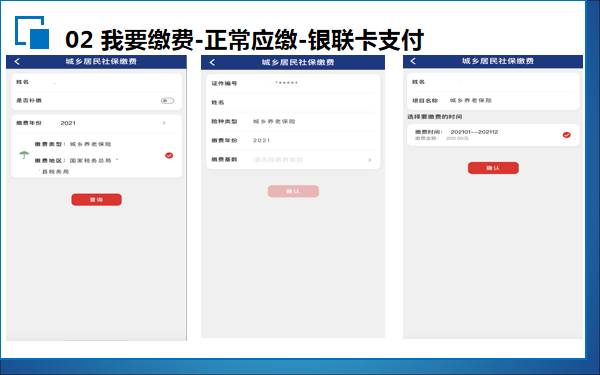Screen dimensions: 600x375
Task: Click the 项目名称 城乡养老保险 value
Action: (471, 100)
